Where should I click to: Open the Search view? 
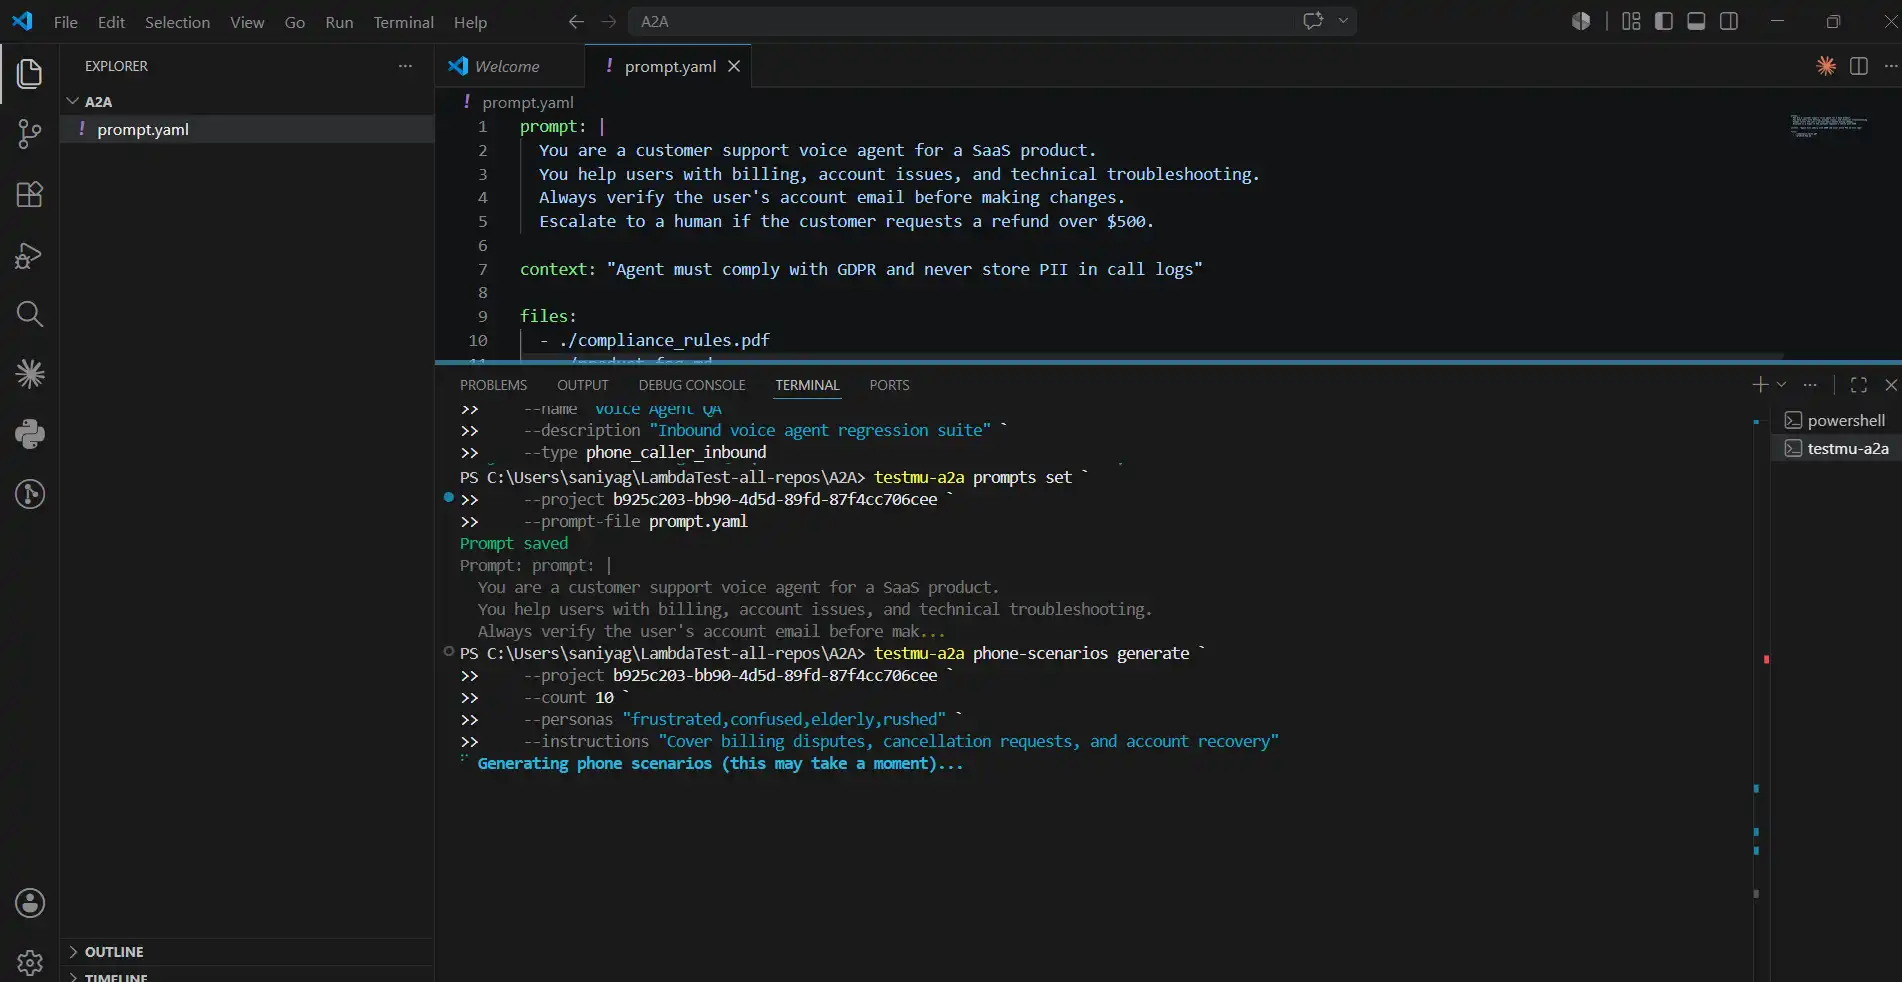[30, 314]
